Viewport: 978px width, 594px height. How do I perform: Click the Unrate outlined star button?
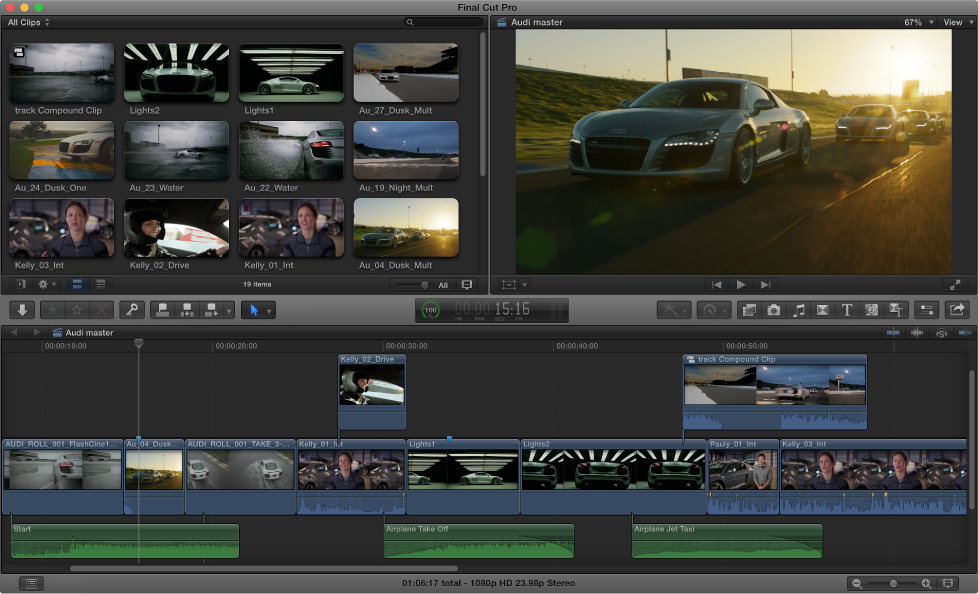77,310
